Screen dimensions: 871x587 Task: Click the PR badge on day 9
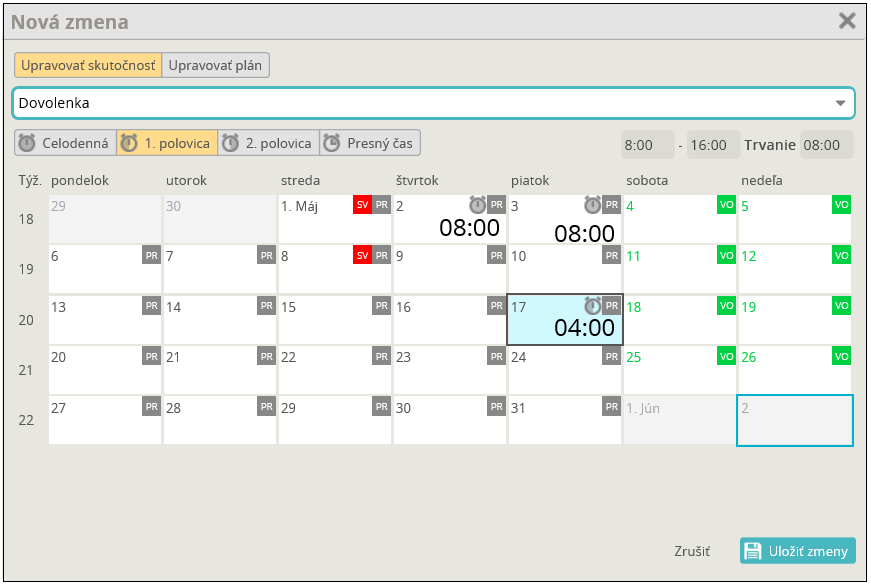coord(497,255)
